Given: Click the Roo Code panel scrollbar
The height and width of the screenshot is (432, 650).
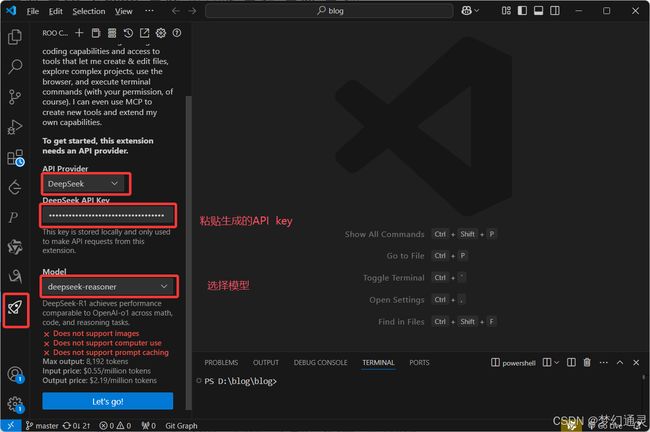Looking at the screenshot, I should tap(189, 252).
